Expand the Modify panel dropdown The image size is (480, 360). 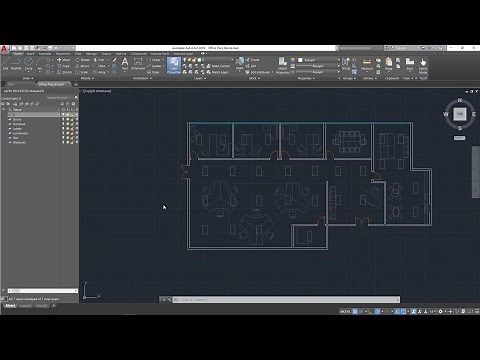(87, 78)
